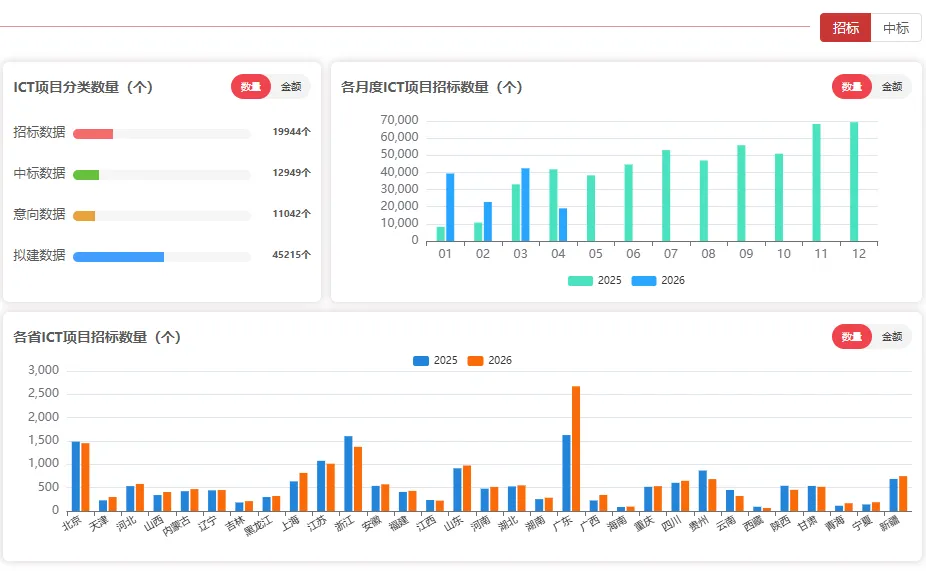Click the 招标数据 label

click(39, 132)
